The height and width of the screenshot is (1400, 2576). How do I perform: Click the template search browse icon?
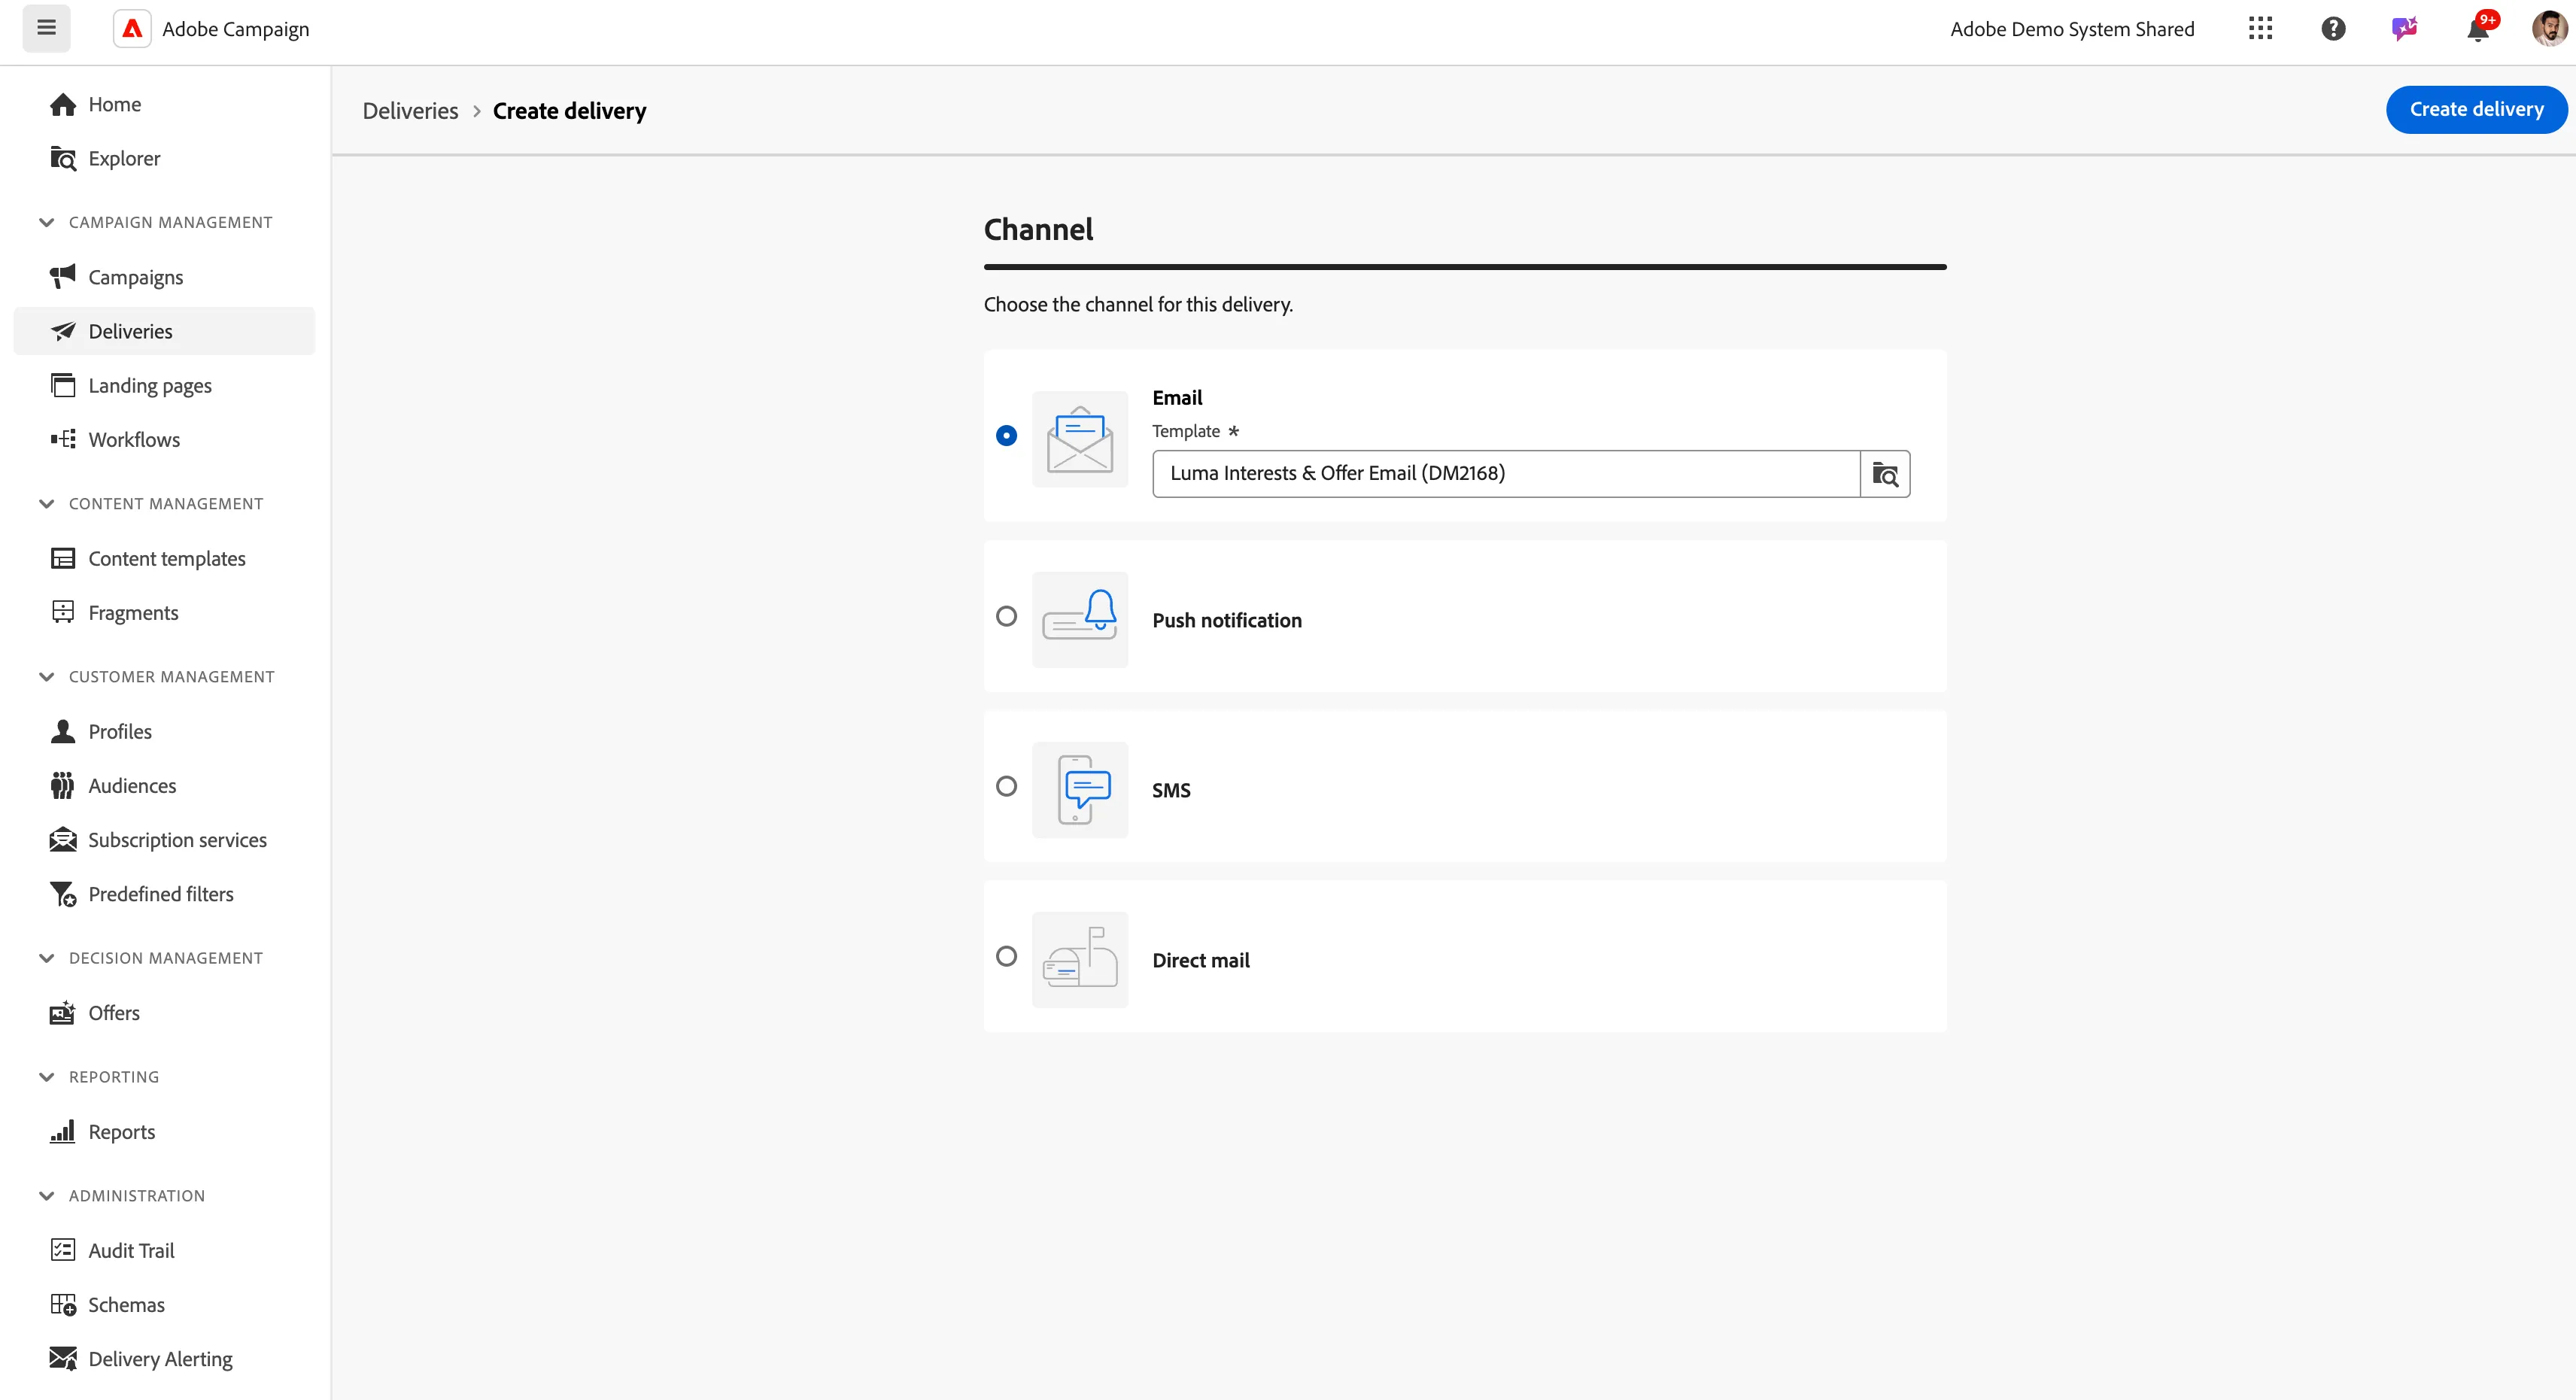click(1885, 474)
